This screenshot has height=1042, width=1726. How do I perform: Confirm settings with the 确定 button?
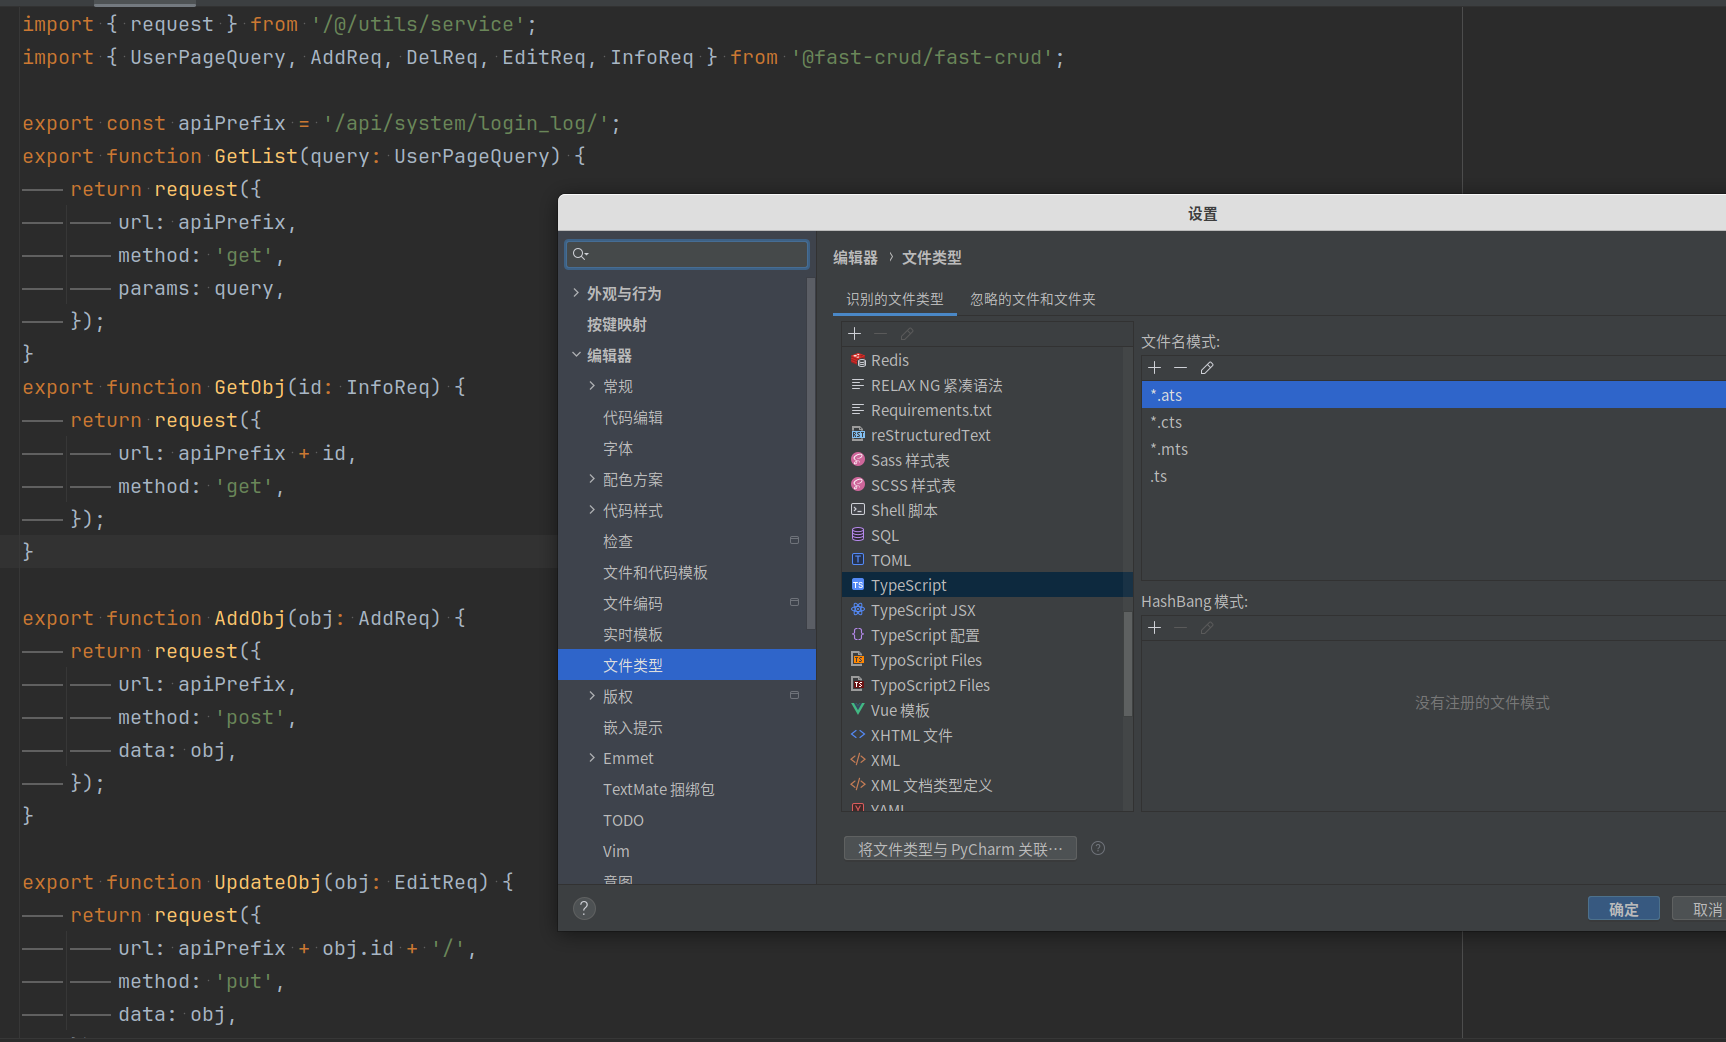[1622, 908]
